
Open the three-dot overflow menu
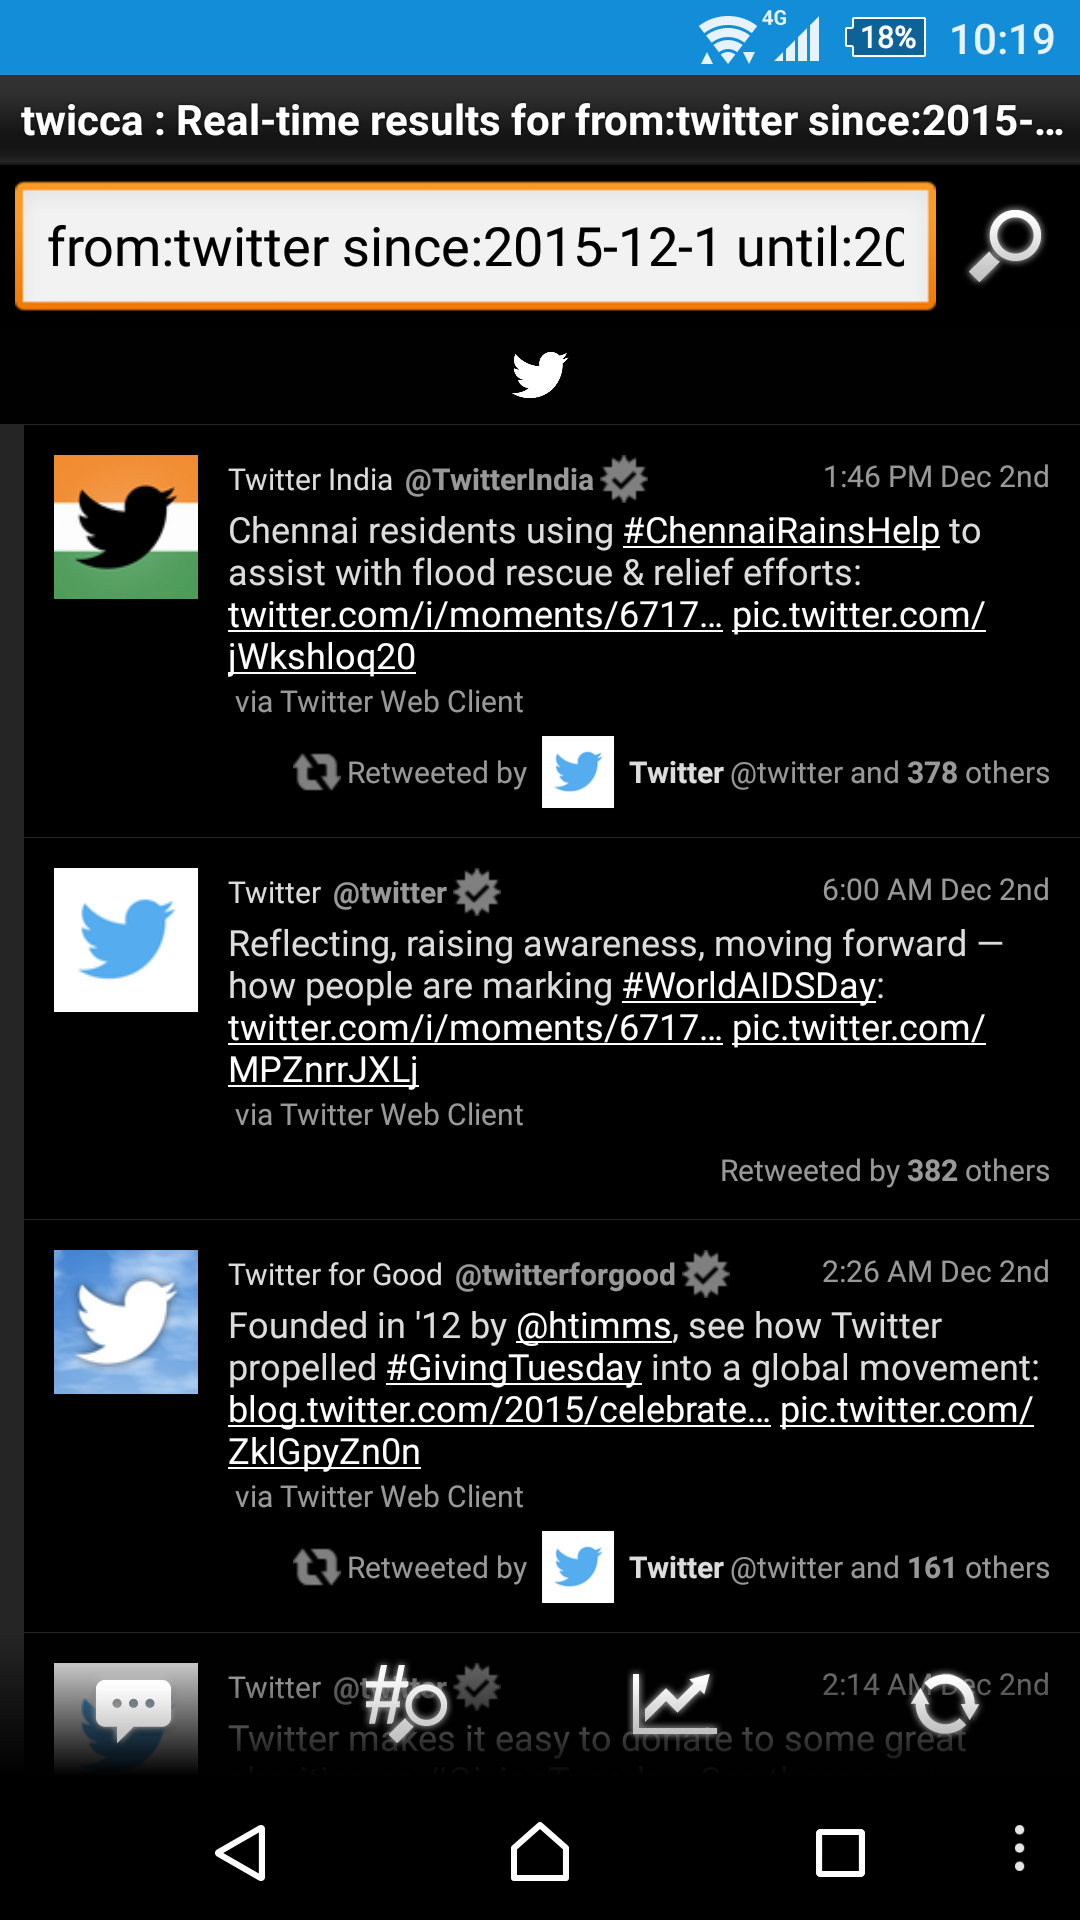[x=1019, y=1848]
